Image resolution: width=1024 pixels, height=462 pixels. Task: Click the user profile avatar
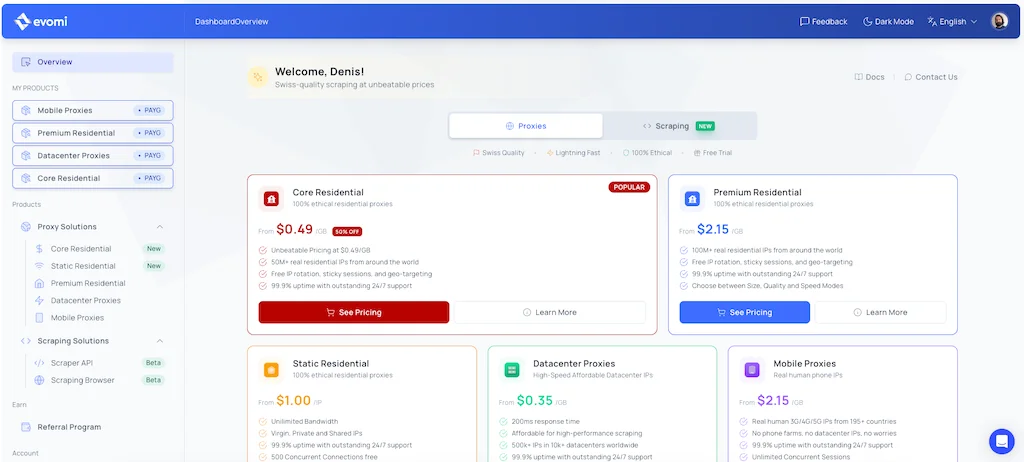coord(999,21)
